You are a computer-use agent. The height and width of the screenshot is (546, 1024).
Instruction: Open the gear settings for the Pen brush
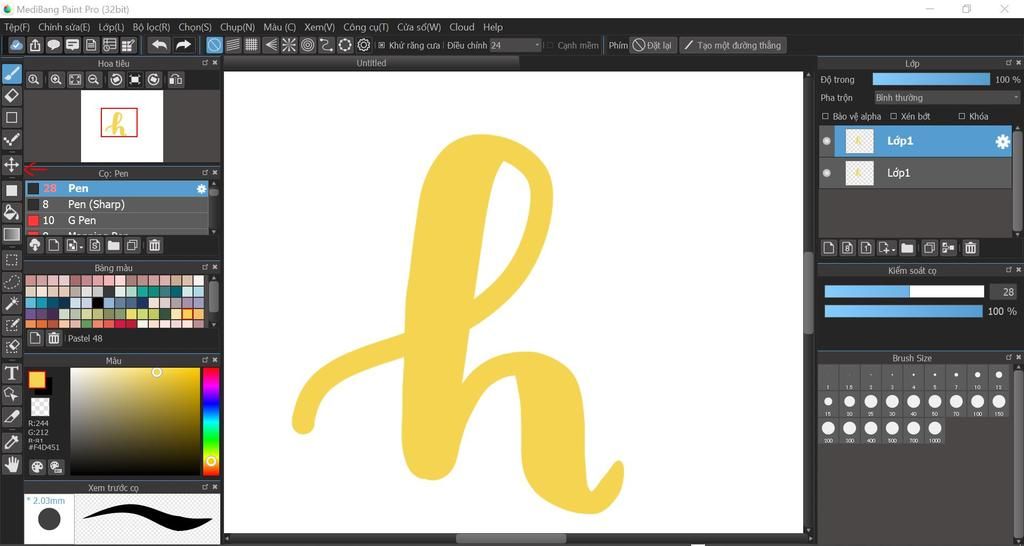(202, 189)
